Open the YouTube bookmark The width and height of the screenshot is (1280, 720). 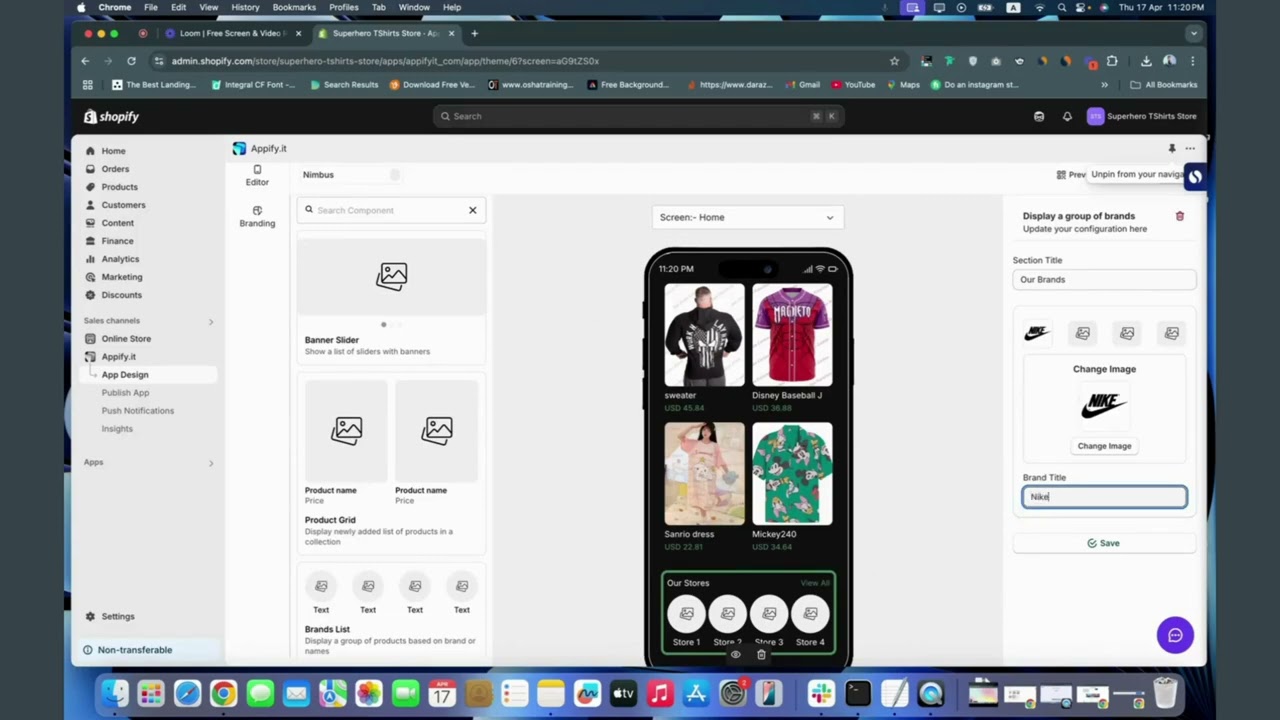tap(853, 85)
